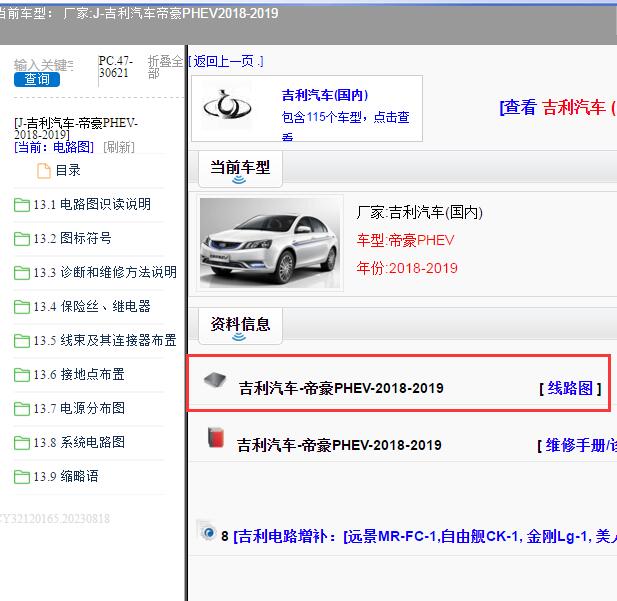Open the 吉利汽车(国内) brand link
The image size is (617, 601).
pos(325,95)
